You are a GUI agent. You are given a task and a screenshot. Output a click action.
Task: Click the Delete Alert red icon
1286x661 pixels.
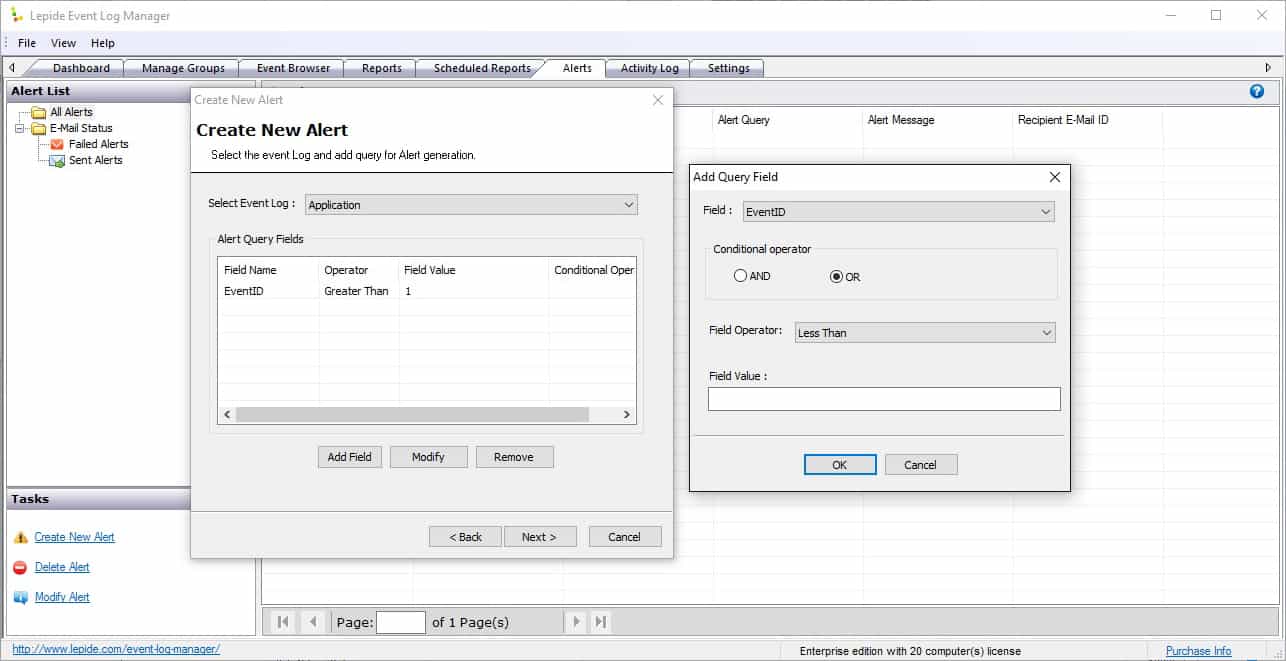[x=20, y=568]
